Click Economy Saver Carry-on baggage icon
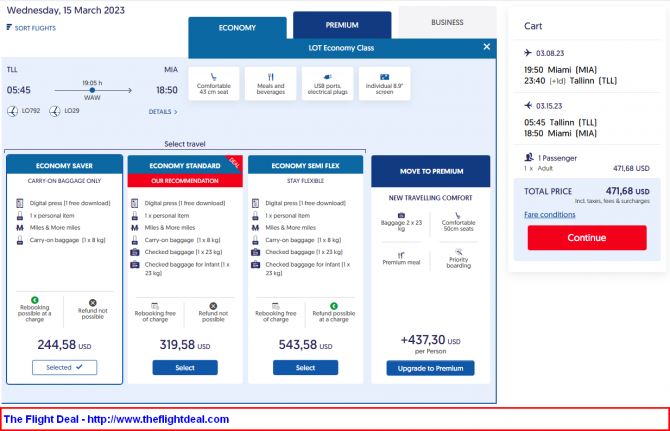The height and width of the screenshot is (431, 670). click(x=20, y=240)
